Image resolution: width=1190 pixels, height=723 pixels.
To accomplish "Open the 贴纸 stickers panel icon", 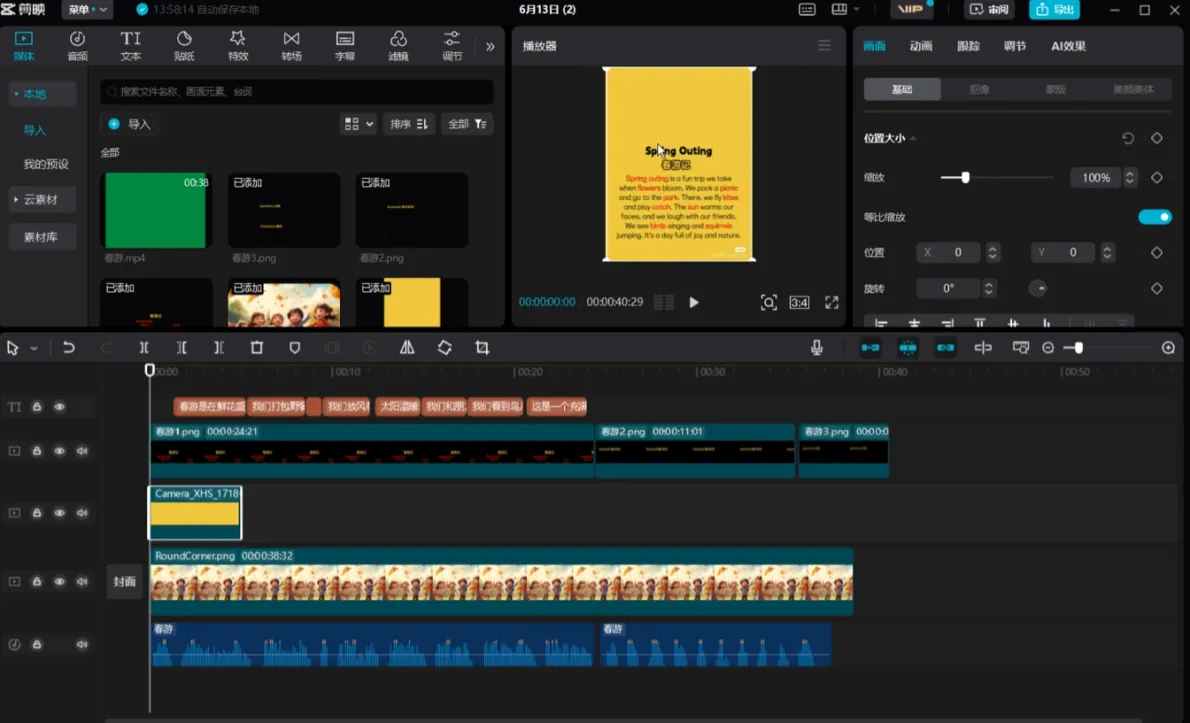I will 184,46.
